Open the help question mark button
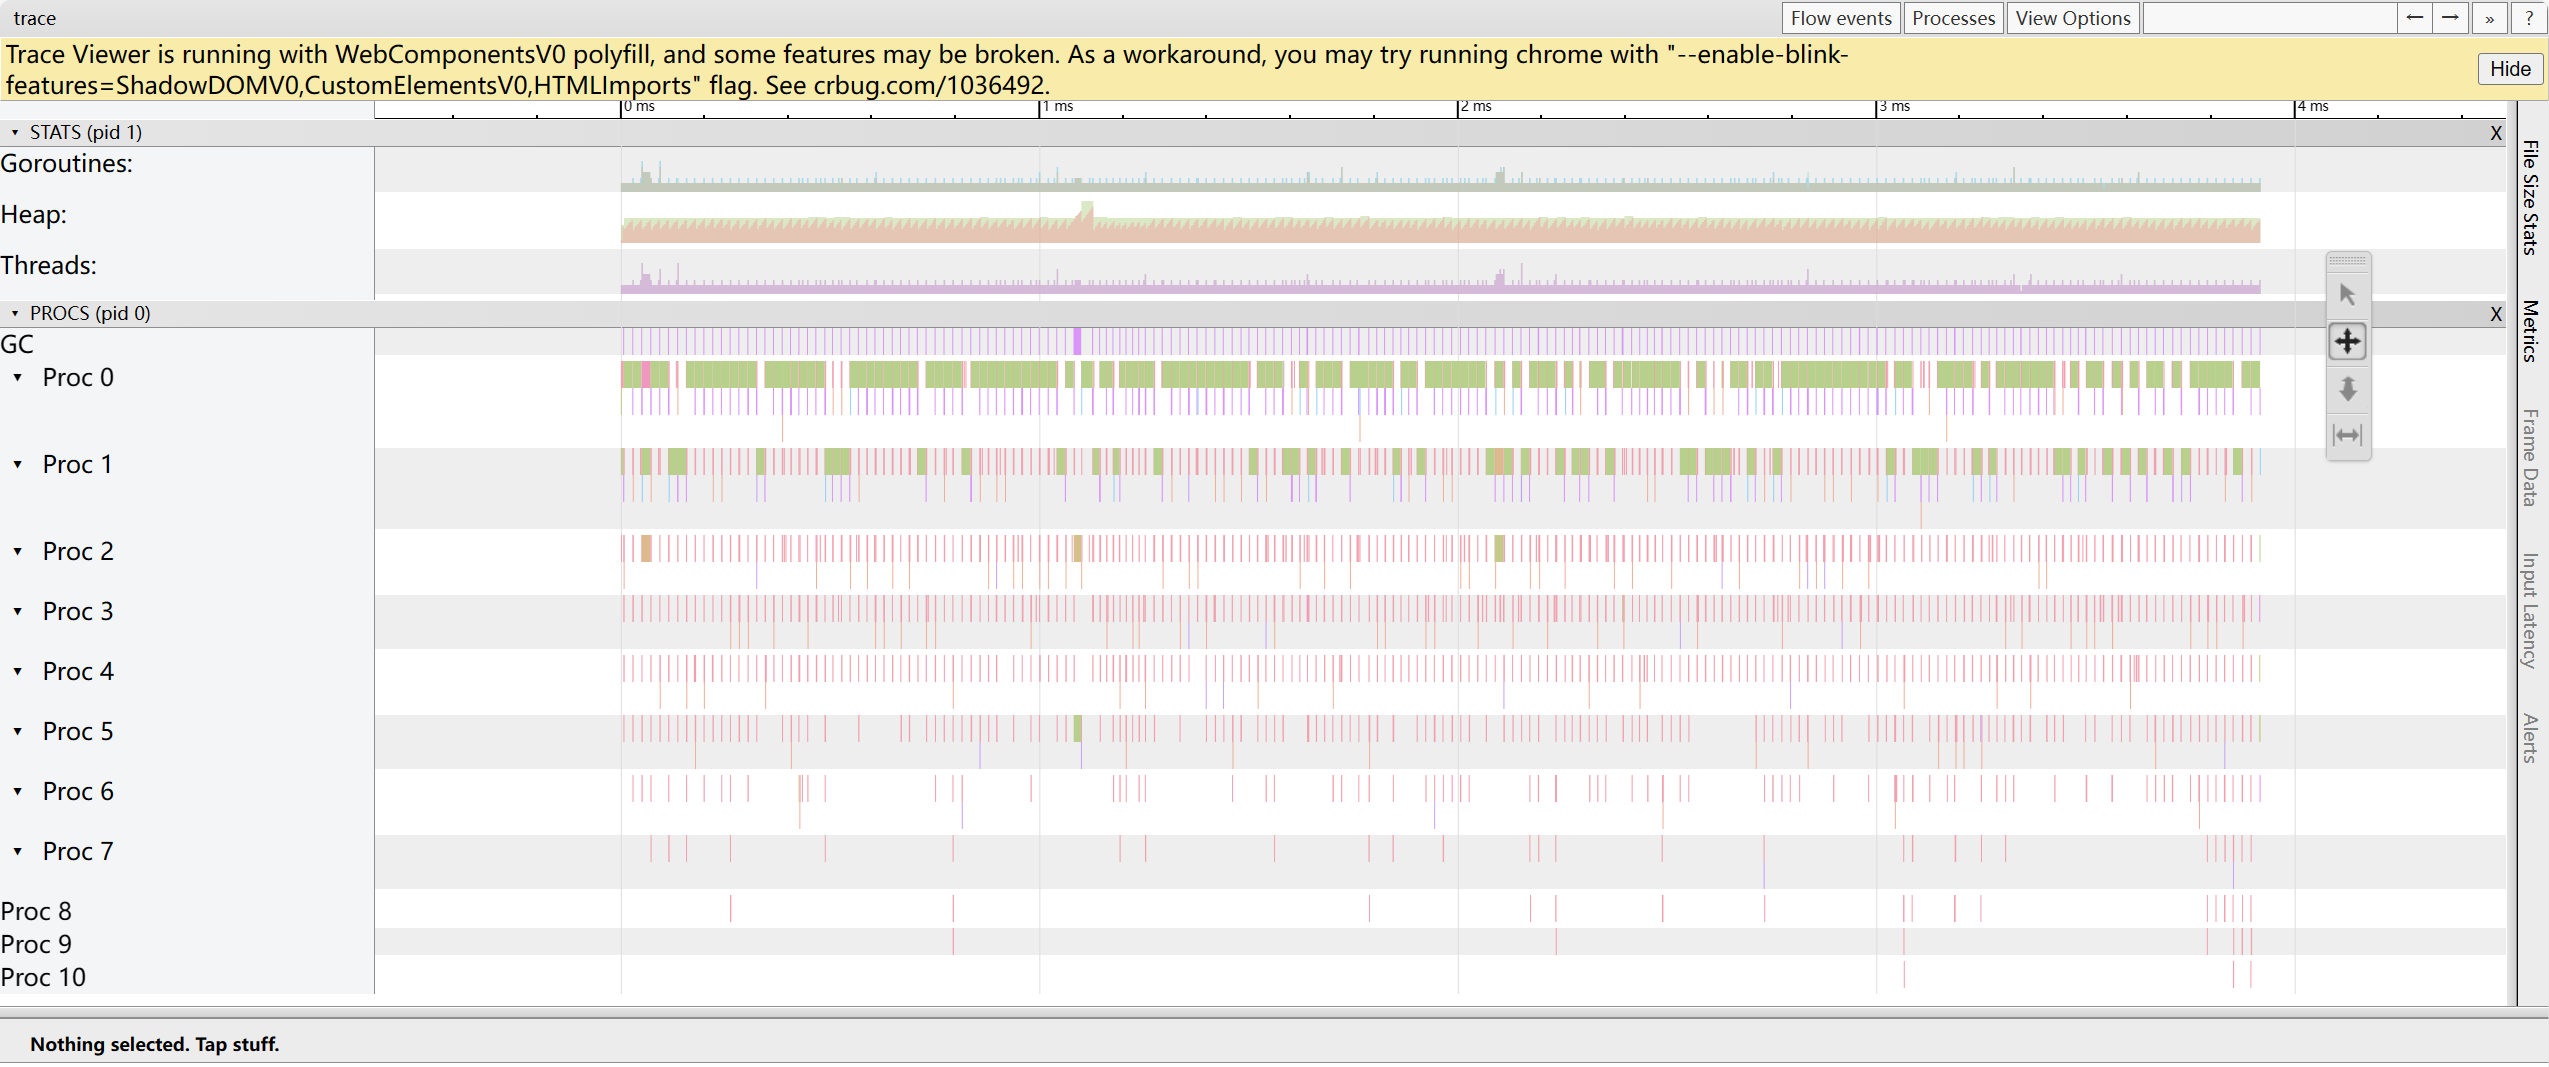The height and width of the screenshot is (1067, 2549). click(x=2528, y=18)
